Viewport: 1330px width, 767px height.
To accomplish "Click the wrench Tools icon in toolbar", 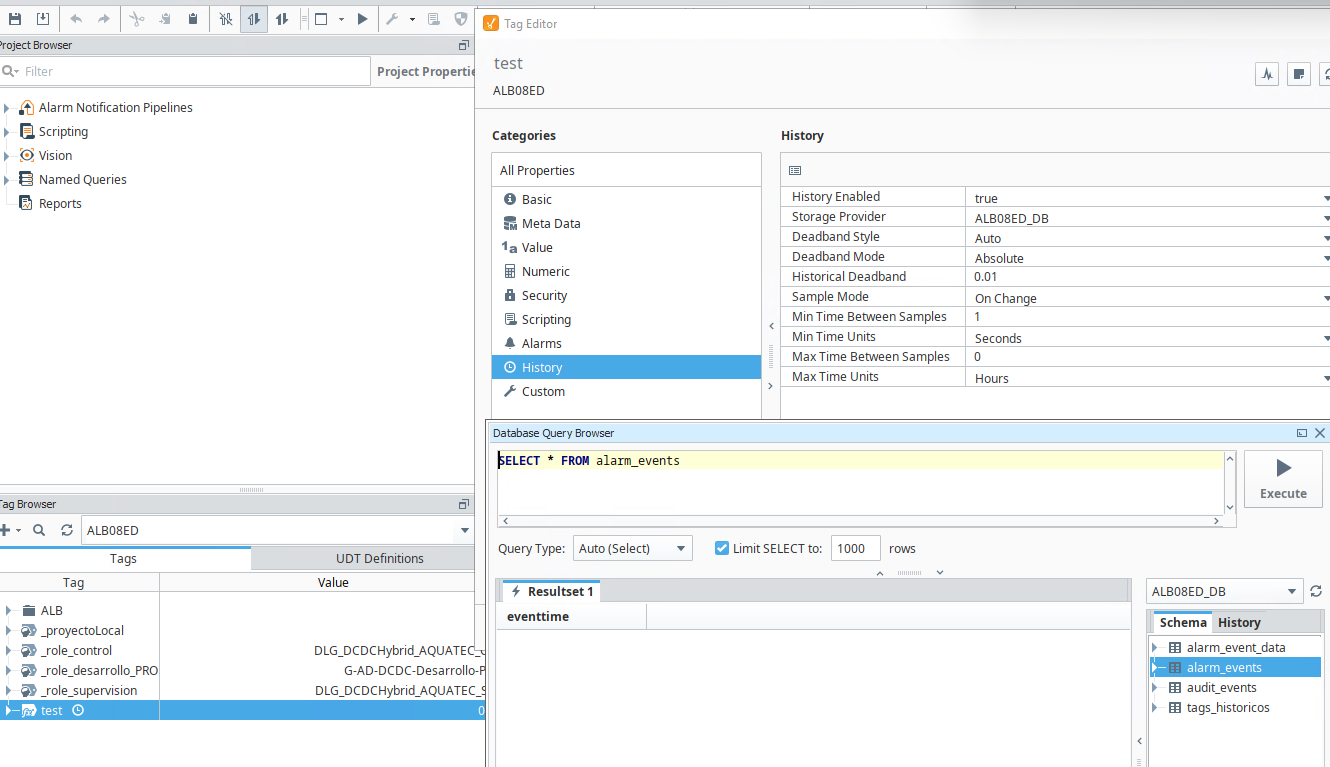I will (x=393, y=19).
